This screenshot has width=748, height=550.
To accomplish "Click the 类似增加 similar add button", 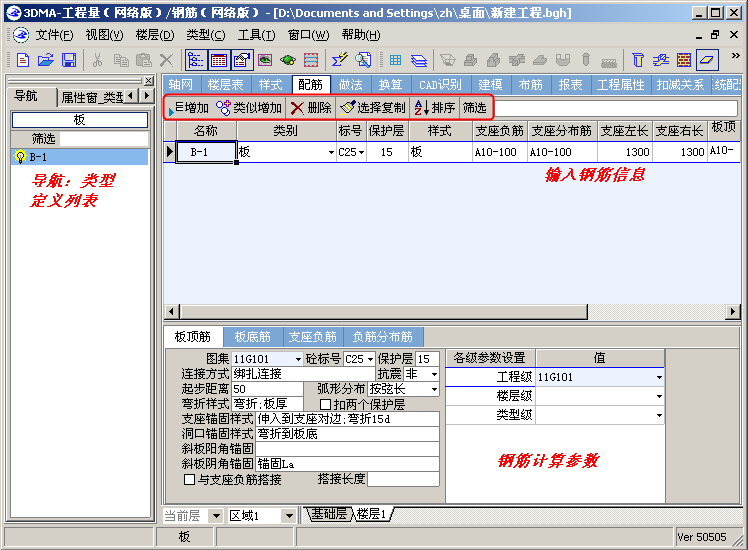I will (x=249, y=108).
